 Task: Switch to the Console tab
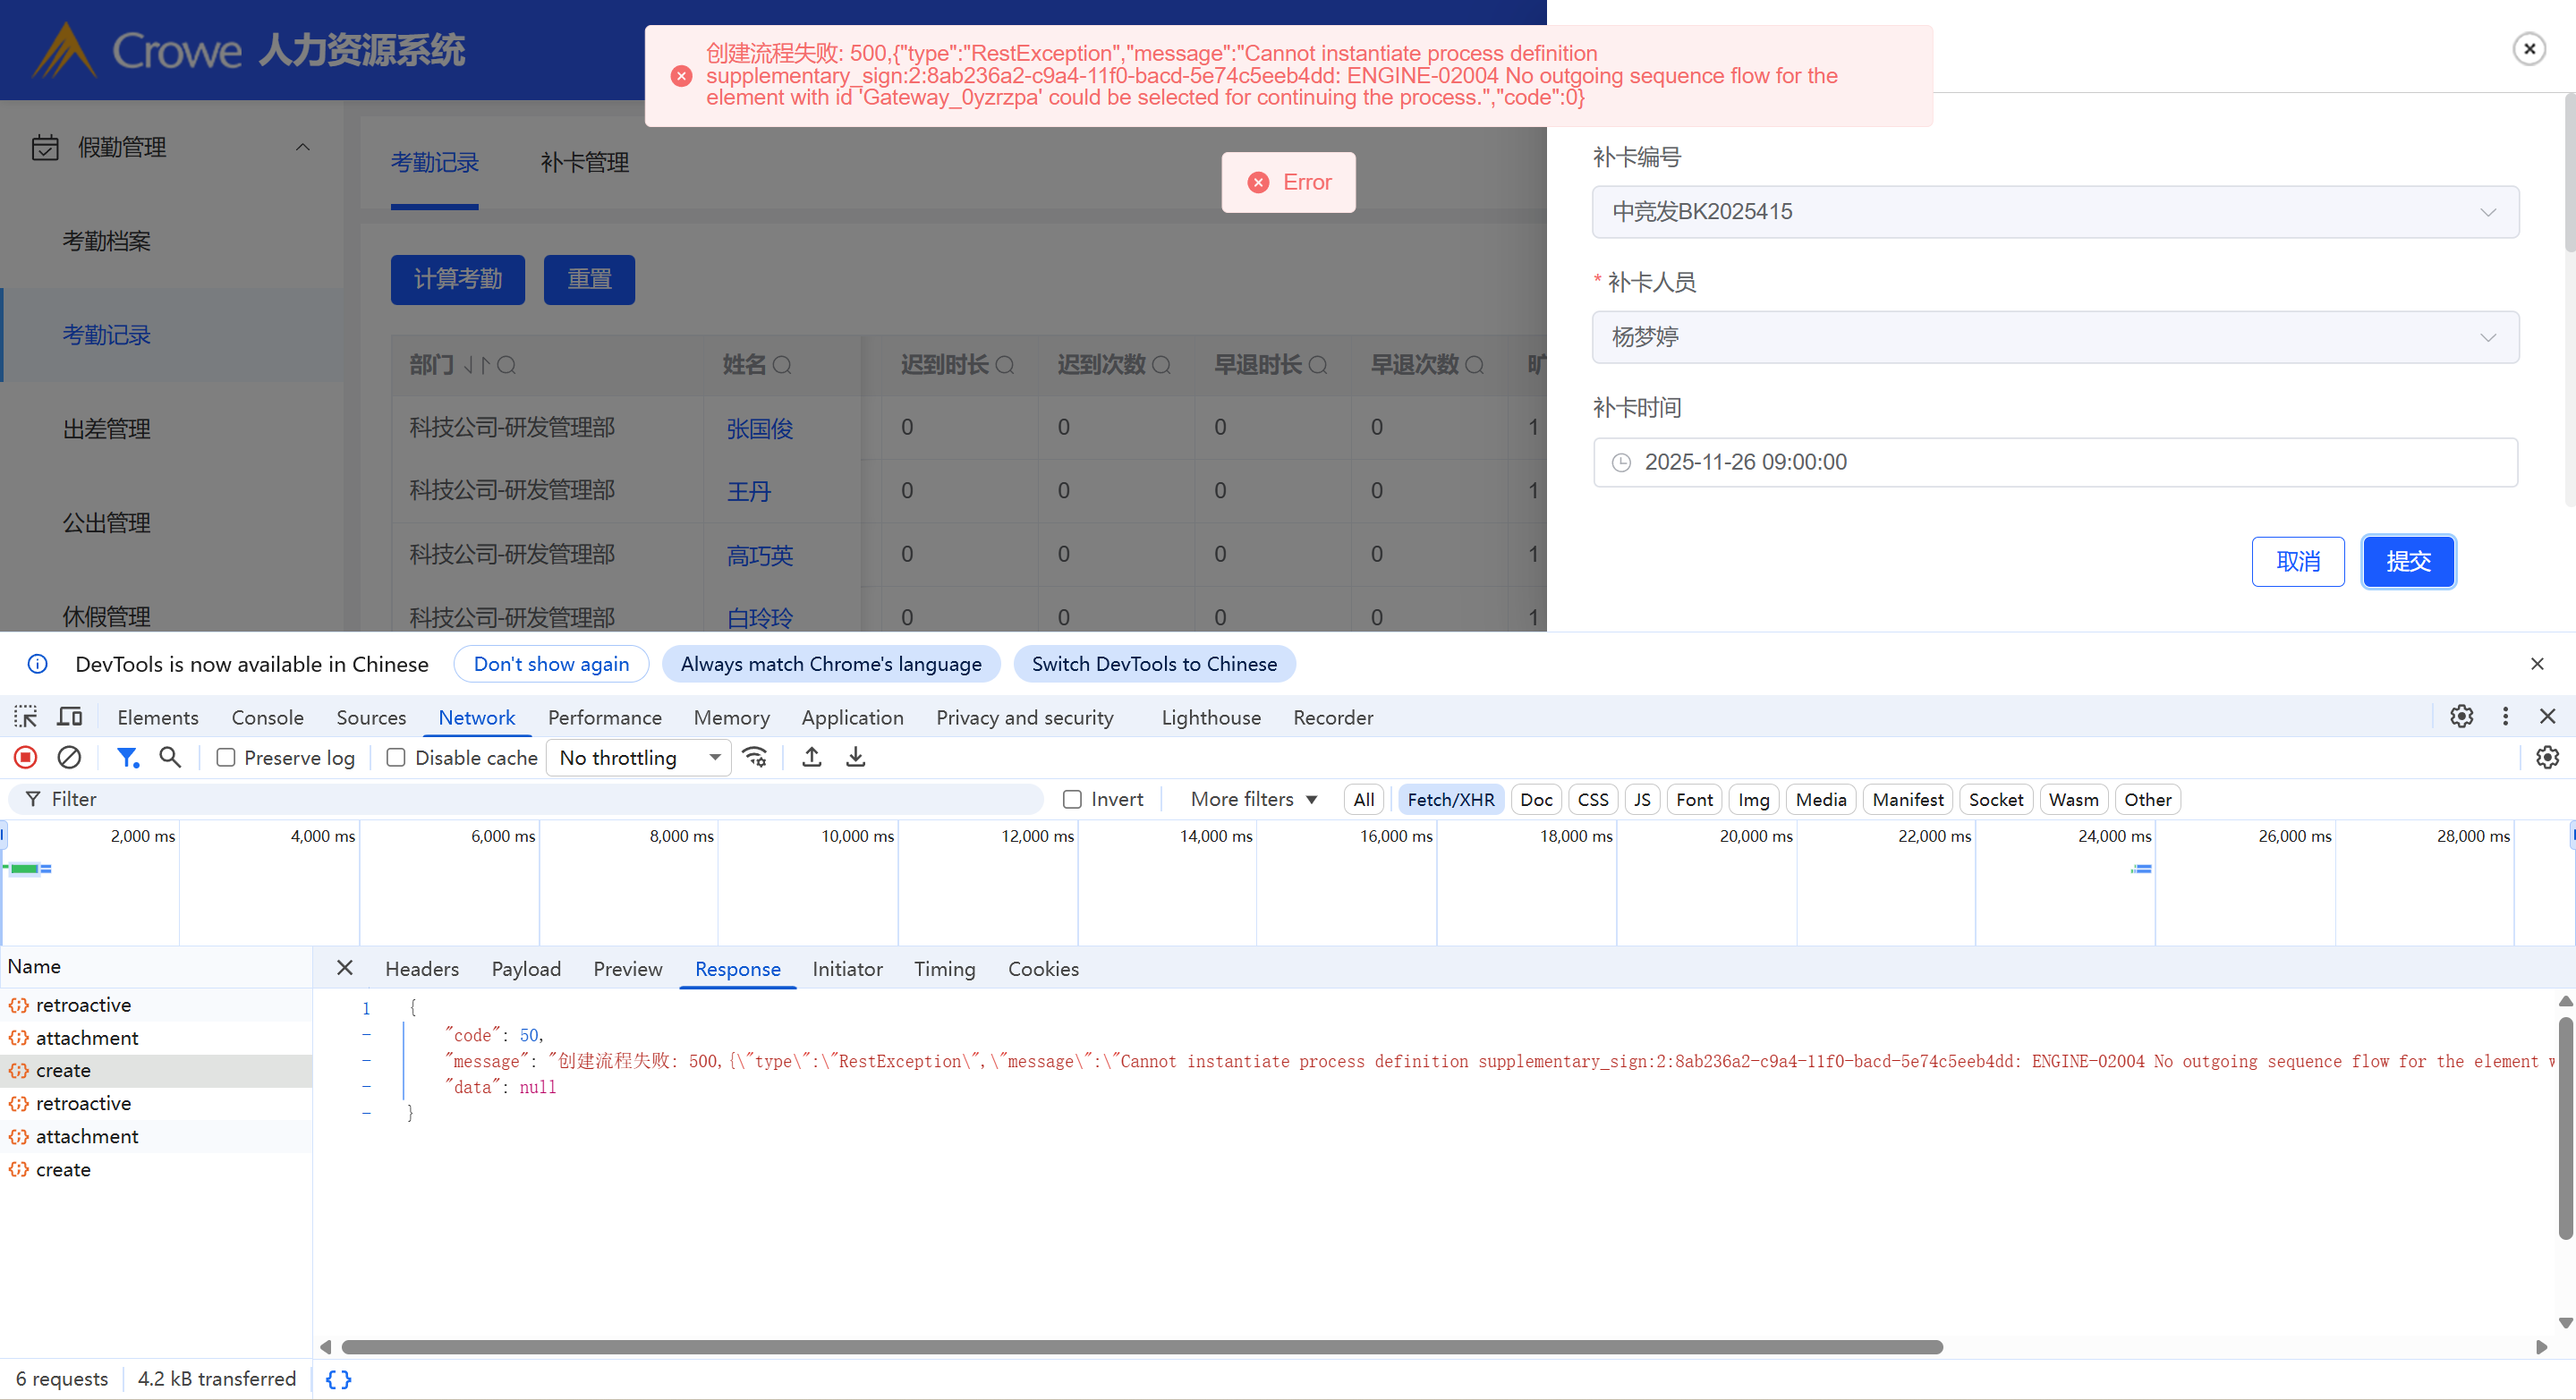pos(267,717)
